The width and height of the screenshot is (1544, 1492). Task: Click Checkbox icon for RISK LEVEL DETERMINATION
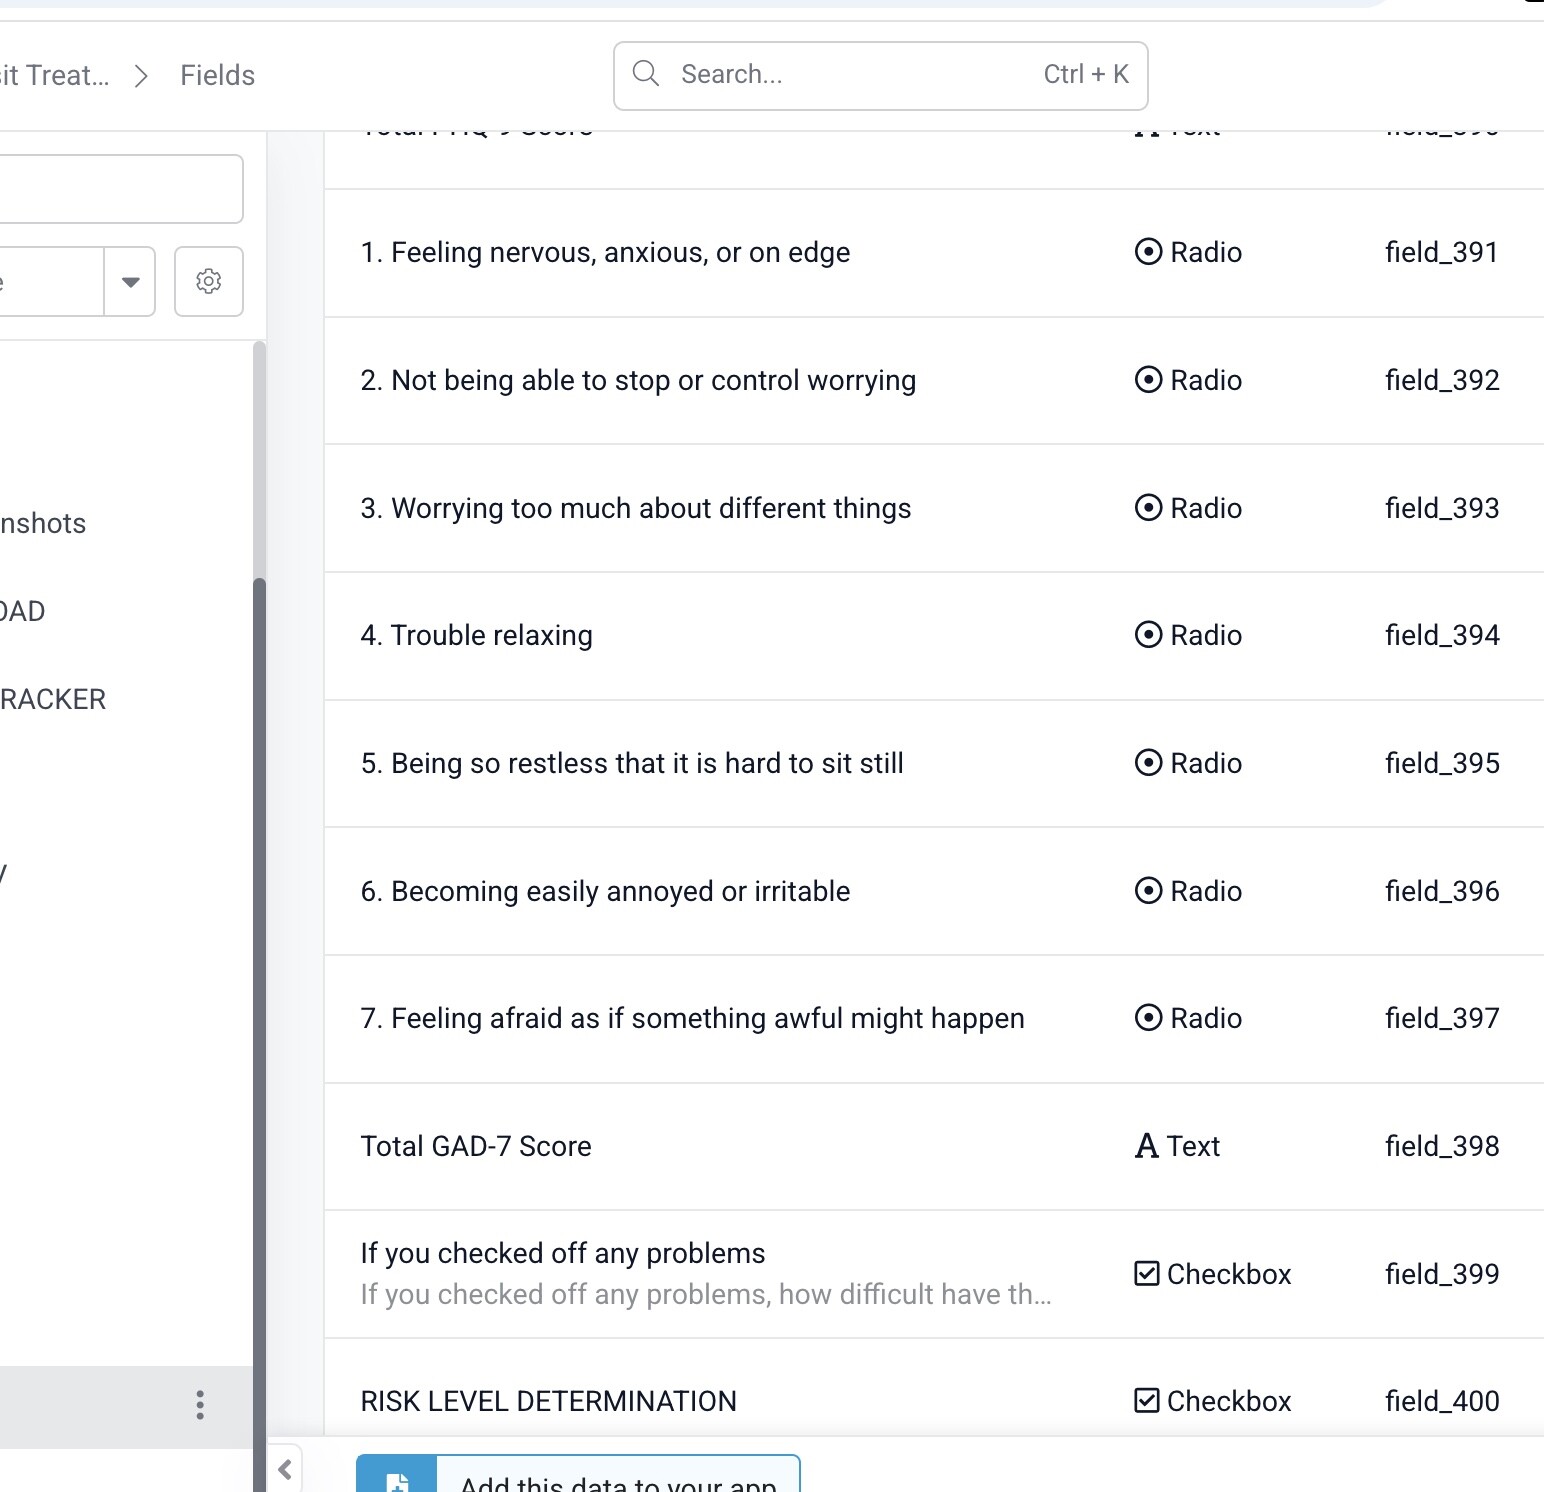point(1146,1401)
